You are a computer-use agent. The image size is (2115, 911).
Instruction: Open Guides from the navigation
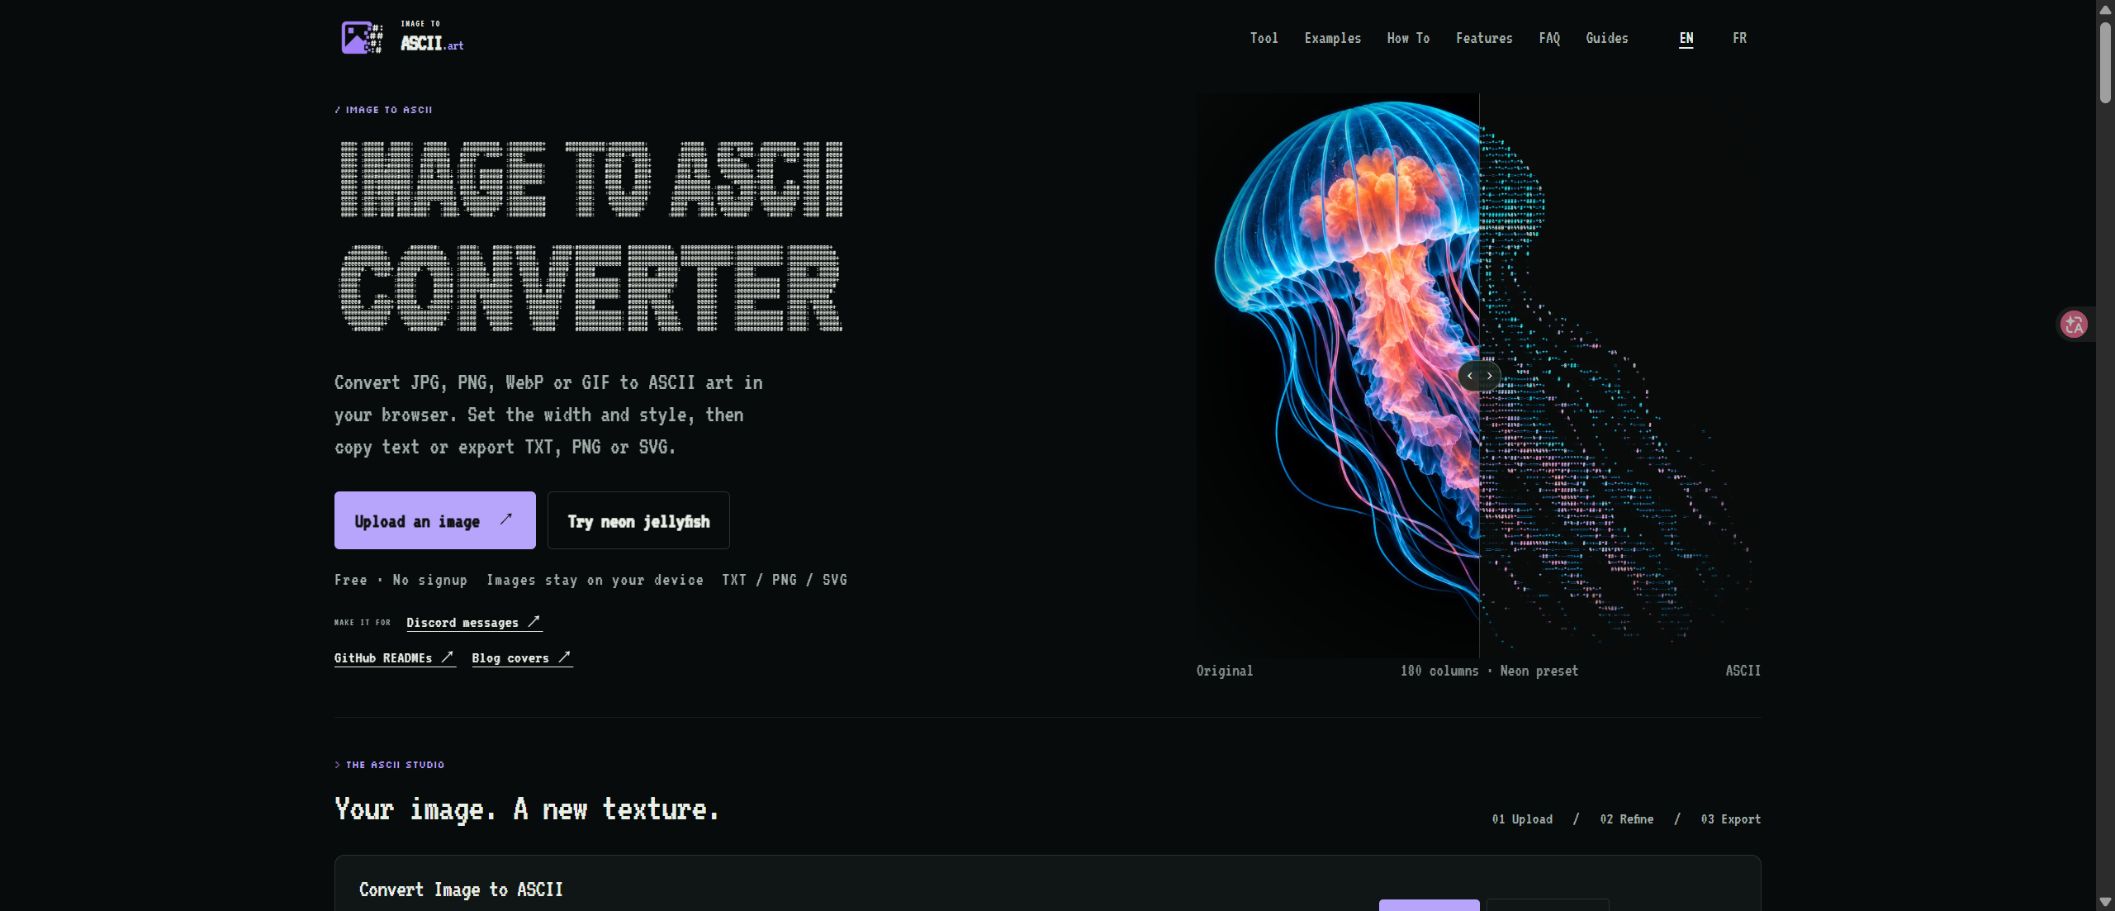tap(1607, 38)
